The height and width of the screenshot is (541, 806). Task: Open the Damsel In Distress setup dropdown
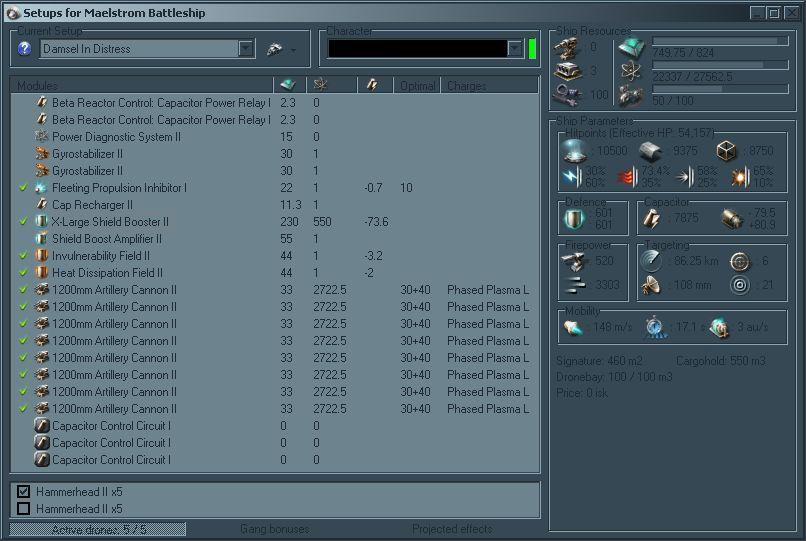(x=246, y=49)
